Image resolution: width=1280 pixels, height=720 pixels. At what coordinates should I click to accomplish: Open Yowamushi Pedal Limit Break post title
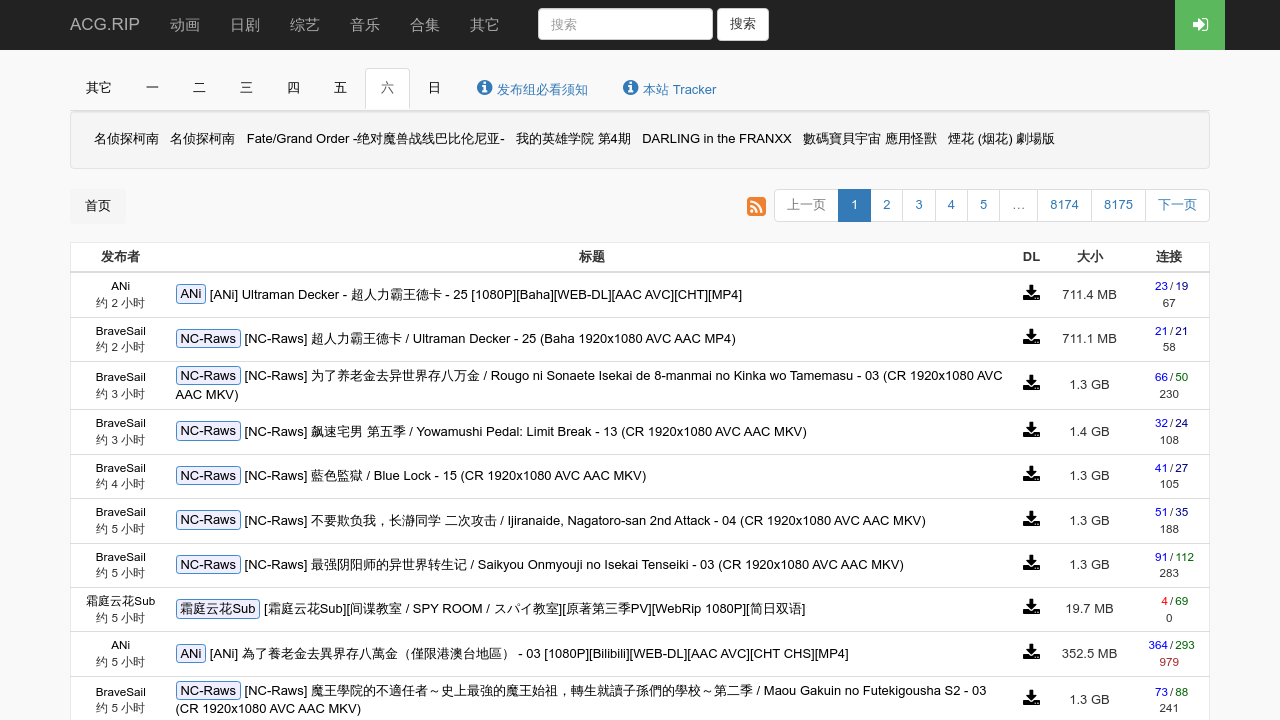(525, 432)
